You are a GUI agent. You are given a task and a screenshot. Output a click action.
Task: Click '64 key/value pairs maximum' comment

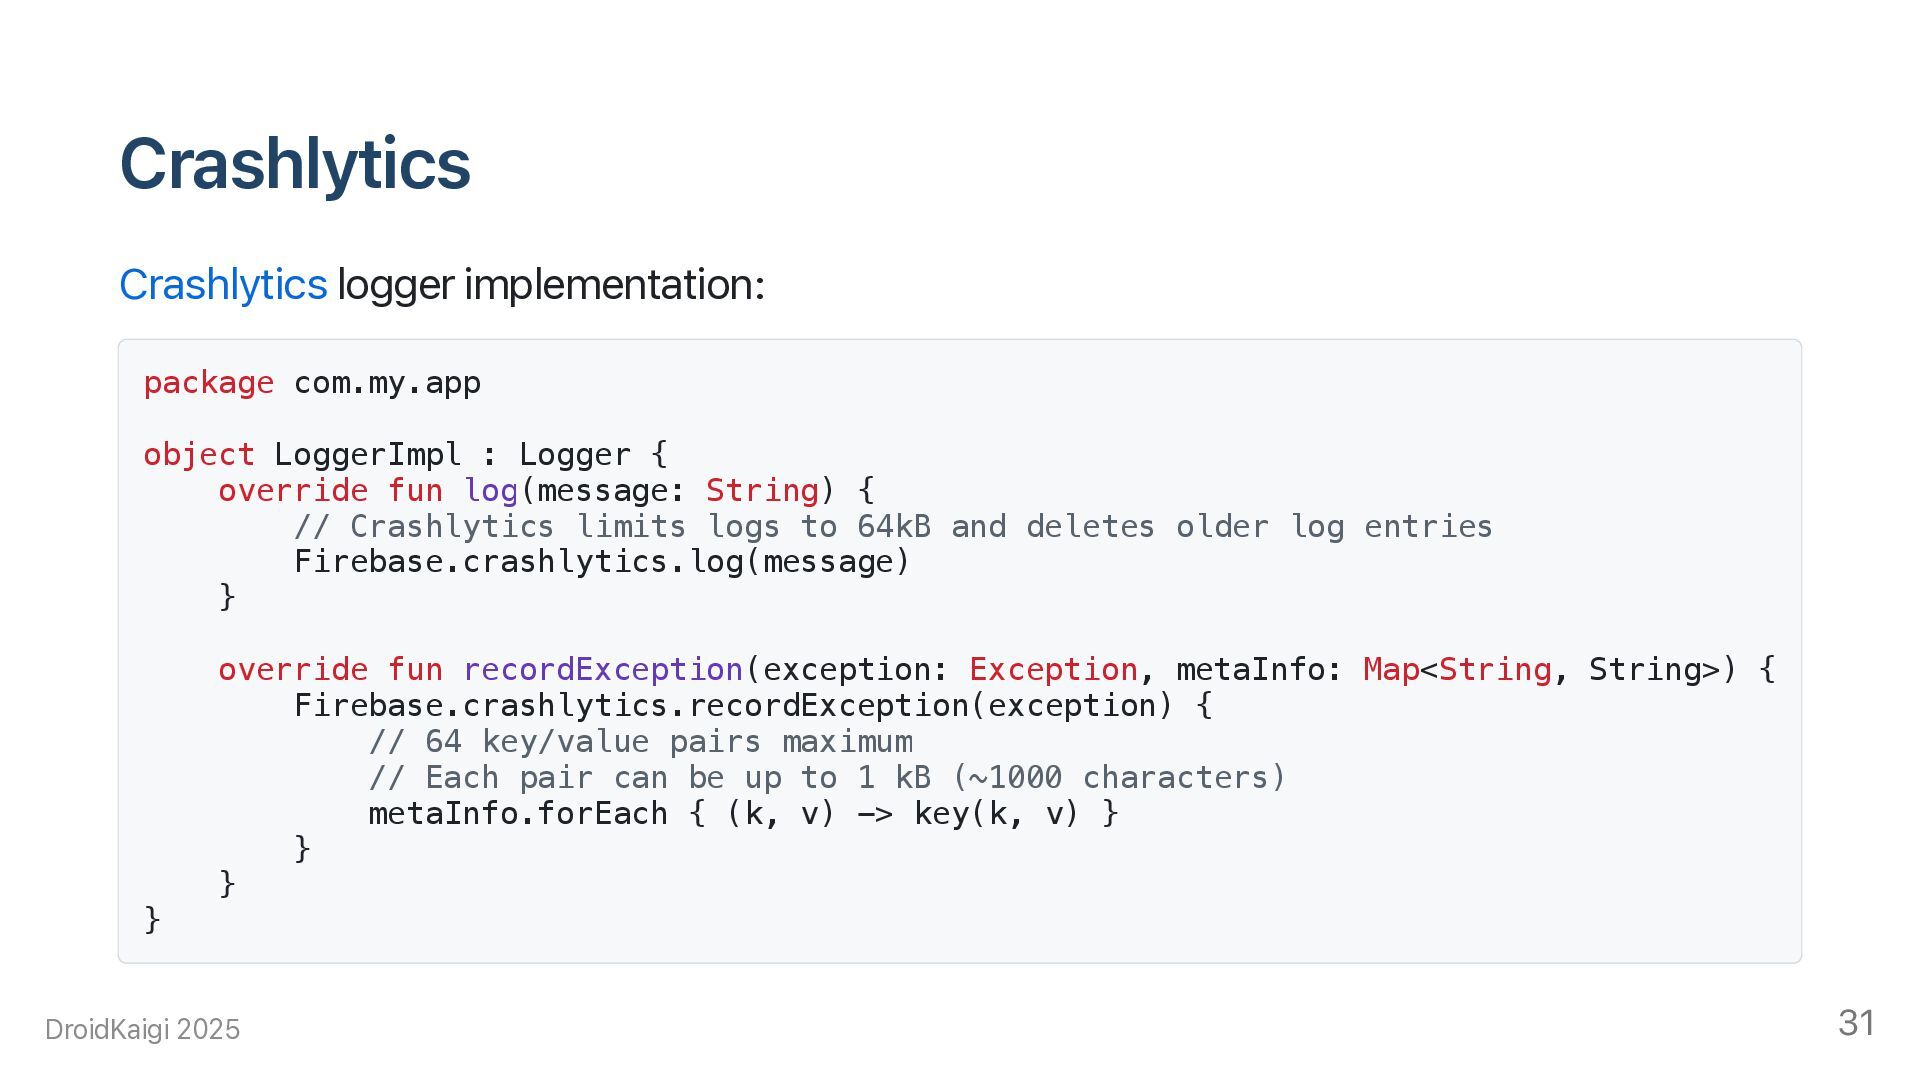pos(641,742)
